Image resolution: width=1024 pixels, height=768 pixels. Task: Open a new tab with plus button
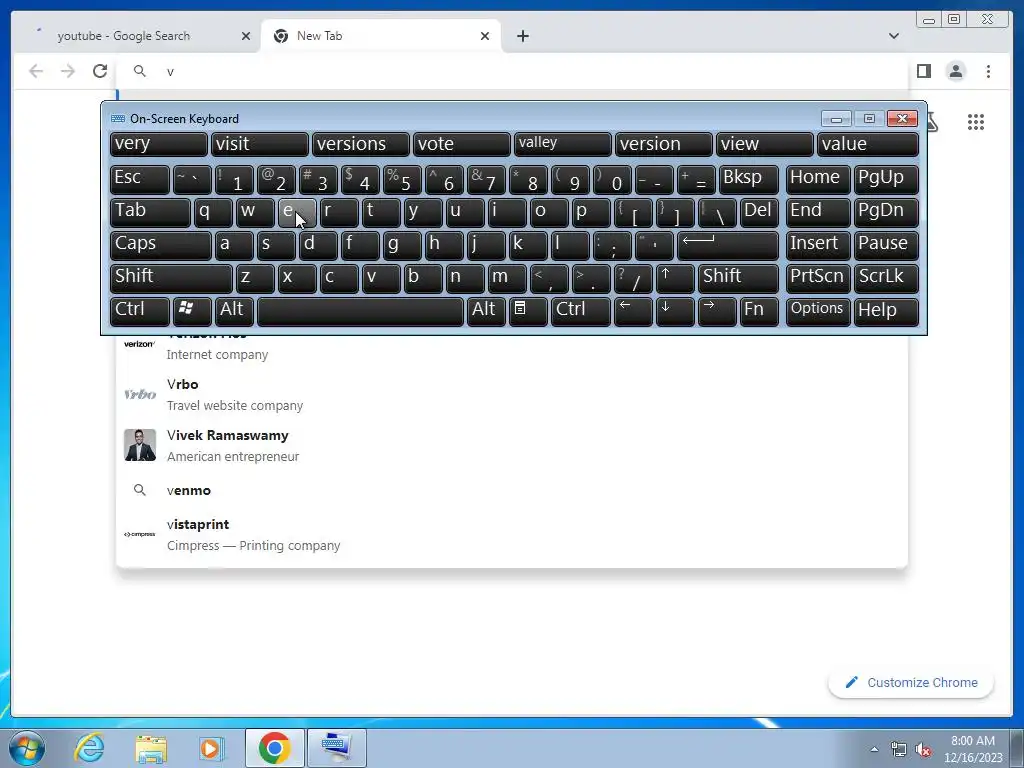coord(522,36)
